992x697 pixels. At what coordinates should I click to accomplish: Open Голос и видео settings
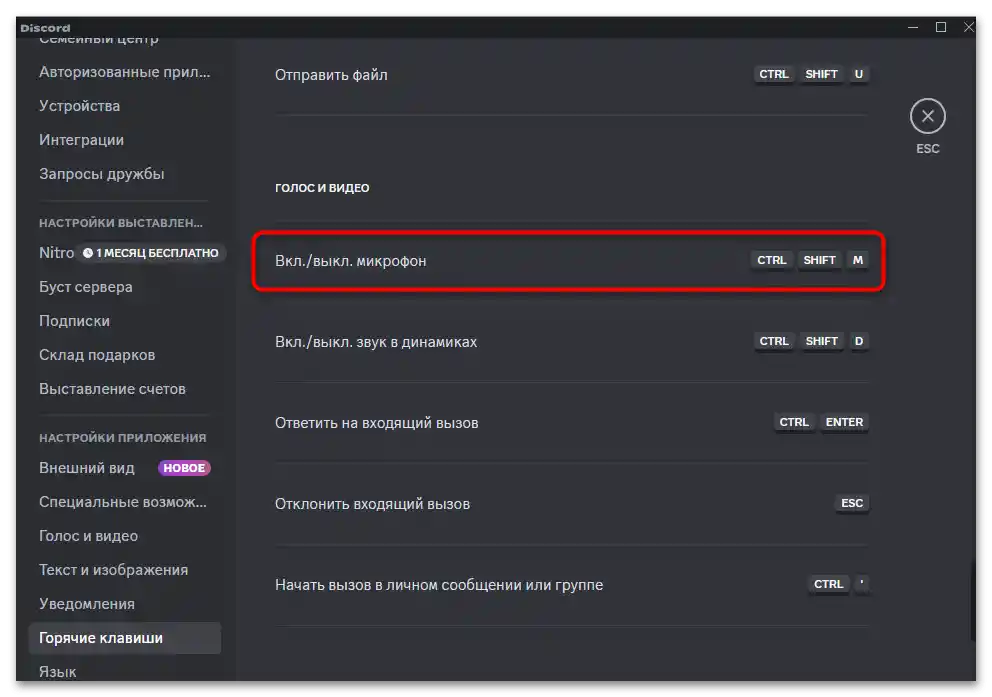coord(88,536)
